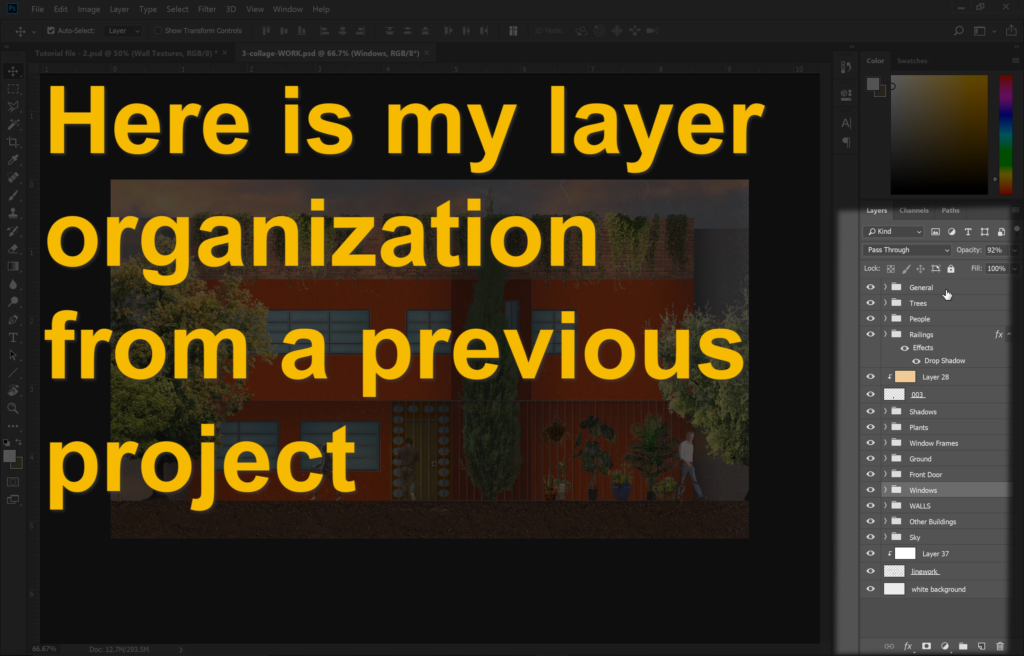
Task: Open the Filter menu
Action: [x=206, y=9]
